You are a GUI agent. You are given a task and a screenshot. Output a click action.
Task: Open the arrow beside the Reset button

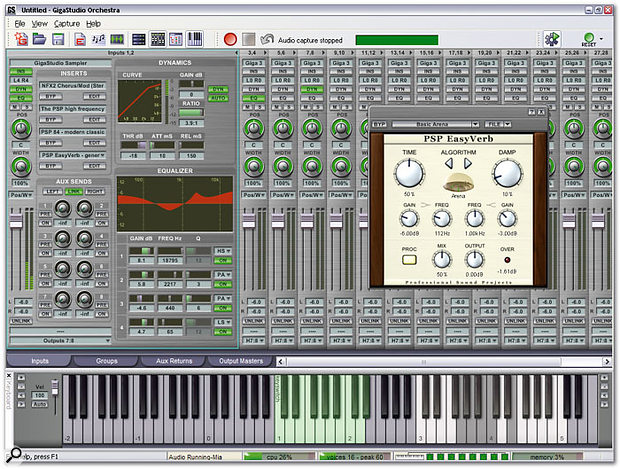pyautogui.click(x=601, y=39)
